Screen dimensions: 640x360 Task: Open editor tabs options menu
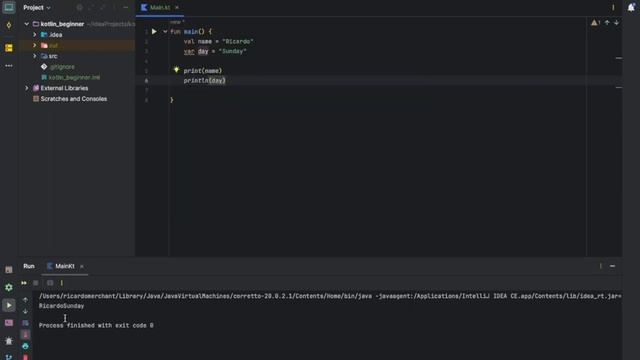pos(613,7)
